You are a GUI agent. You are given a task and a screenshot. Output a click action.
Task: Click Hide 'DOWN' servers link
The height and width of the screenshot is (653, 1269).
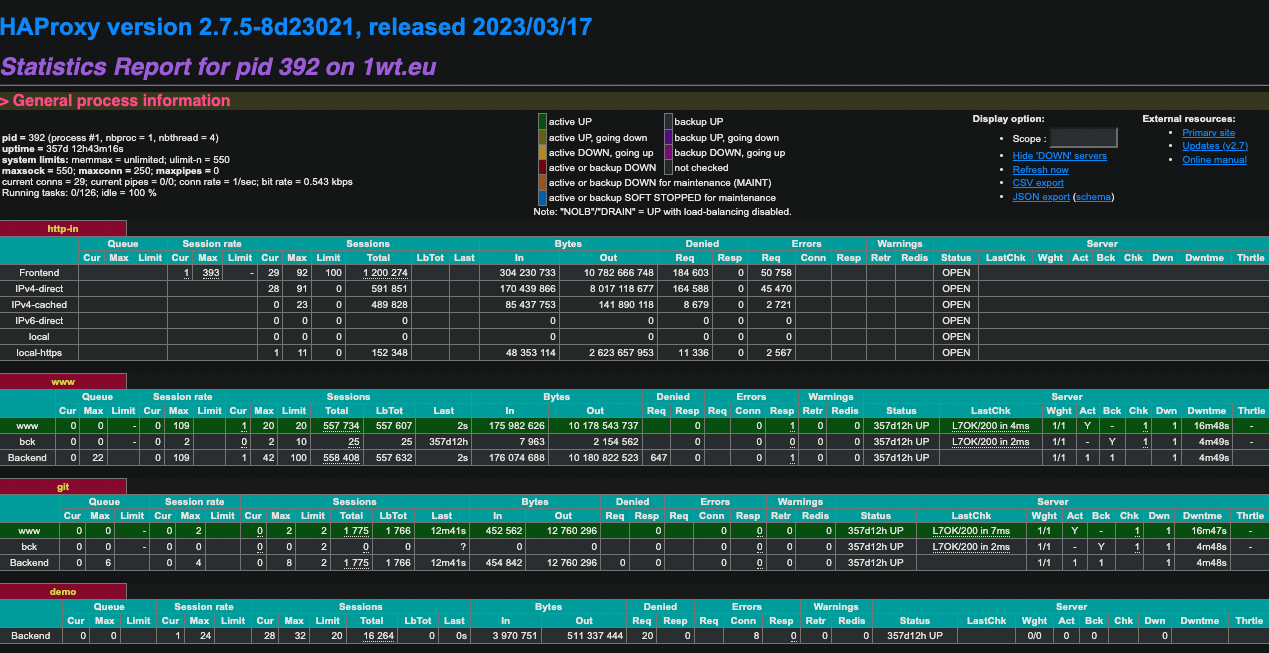[x=1059, y=156]
